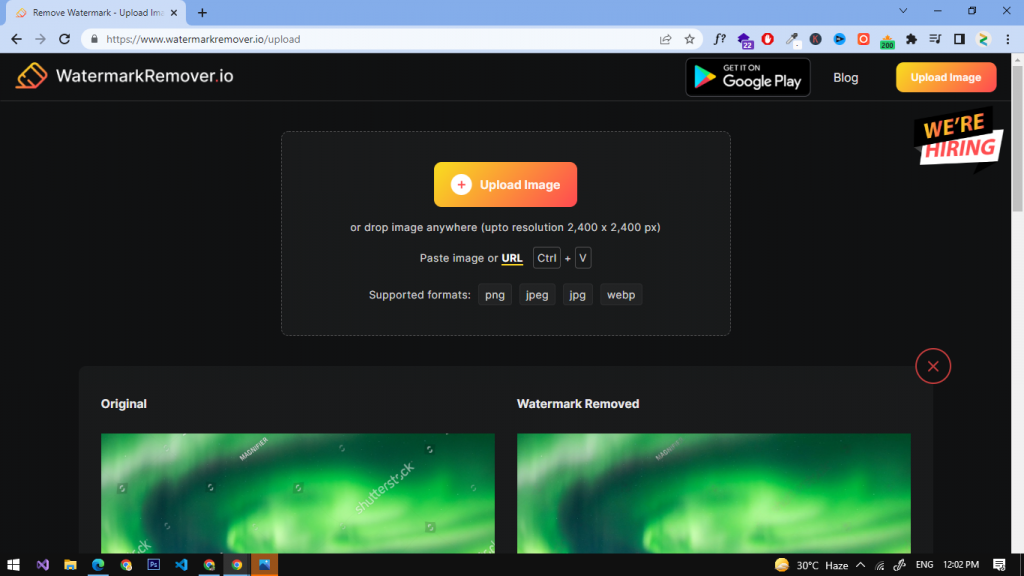Open File Explorer from the taskbar
The image size is (1024, 576).
click(x=71, y=565)
